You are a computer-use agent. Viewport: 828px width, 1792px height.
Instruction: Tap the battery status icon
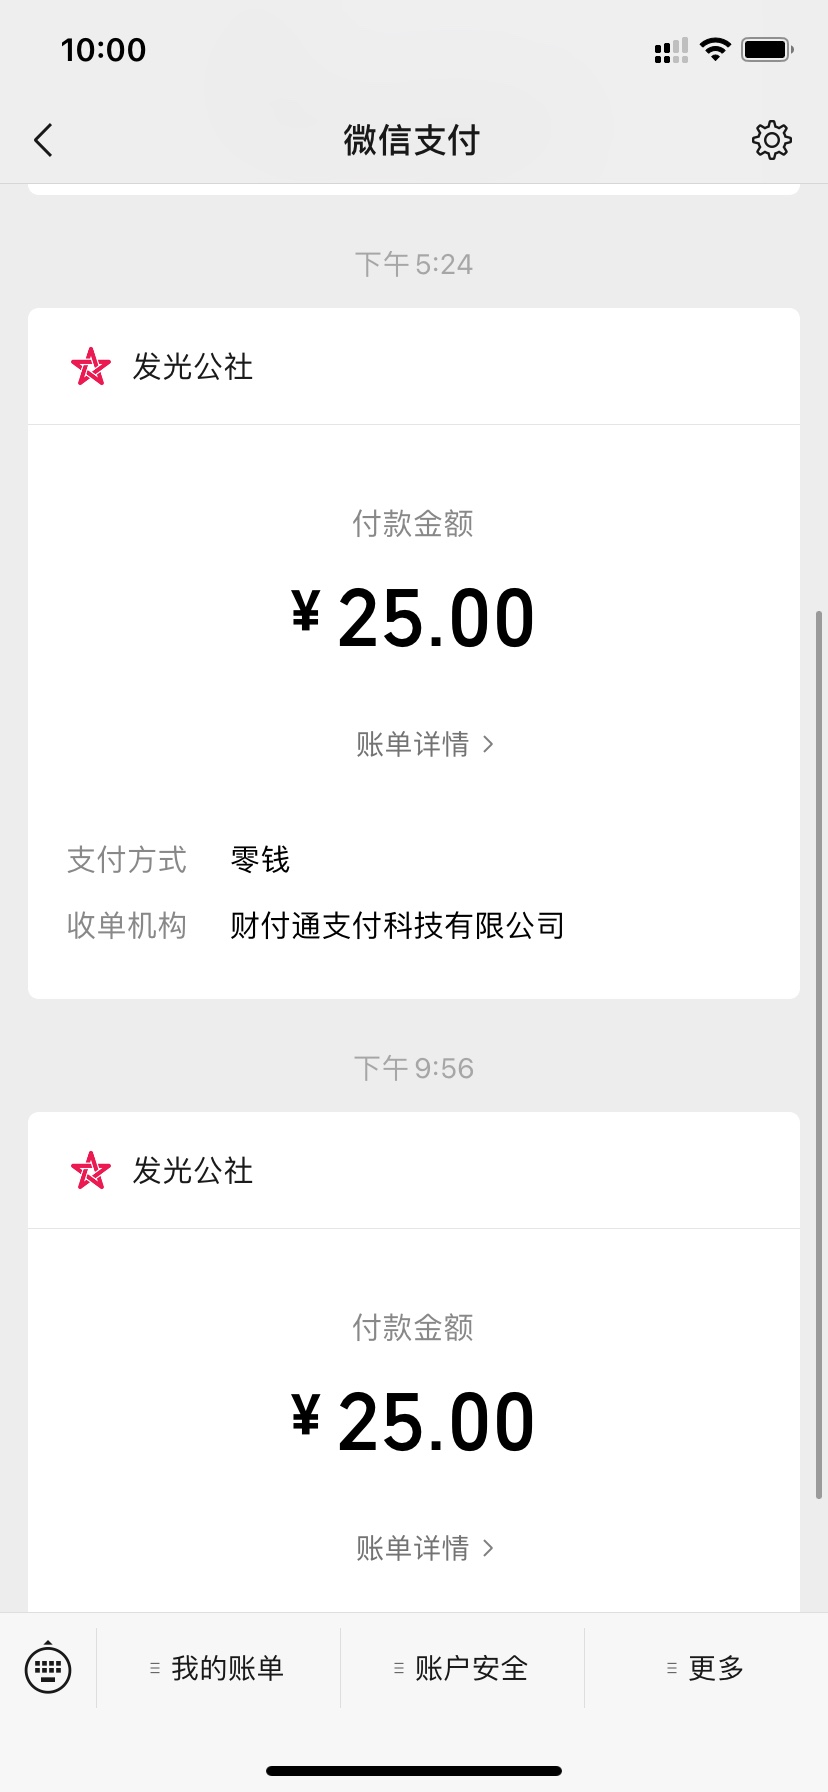(767, 49)
